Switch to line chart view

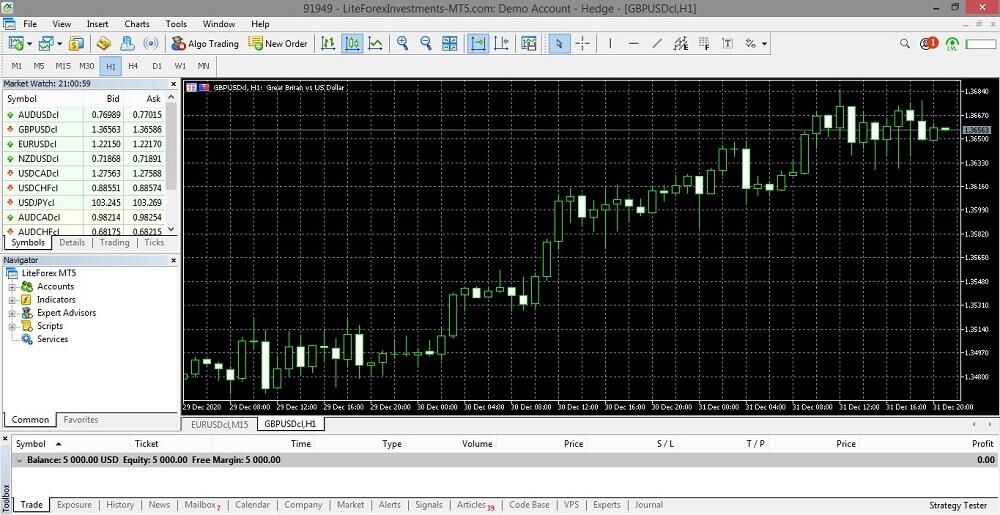(x=376, y=43)
